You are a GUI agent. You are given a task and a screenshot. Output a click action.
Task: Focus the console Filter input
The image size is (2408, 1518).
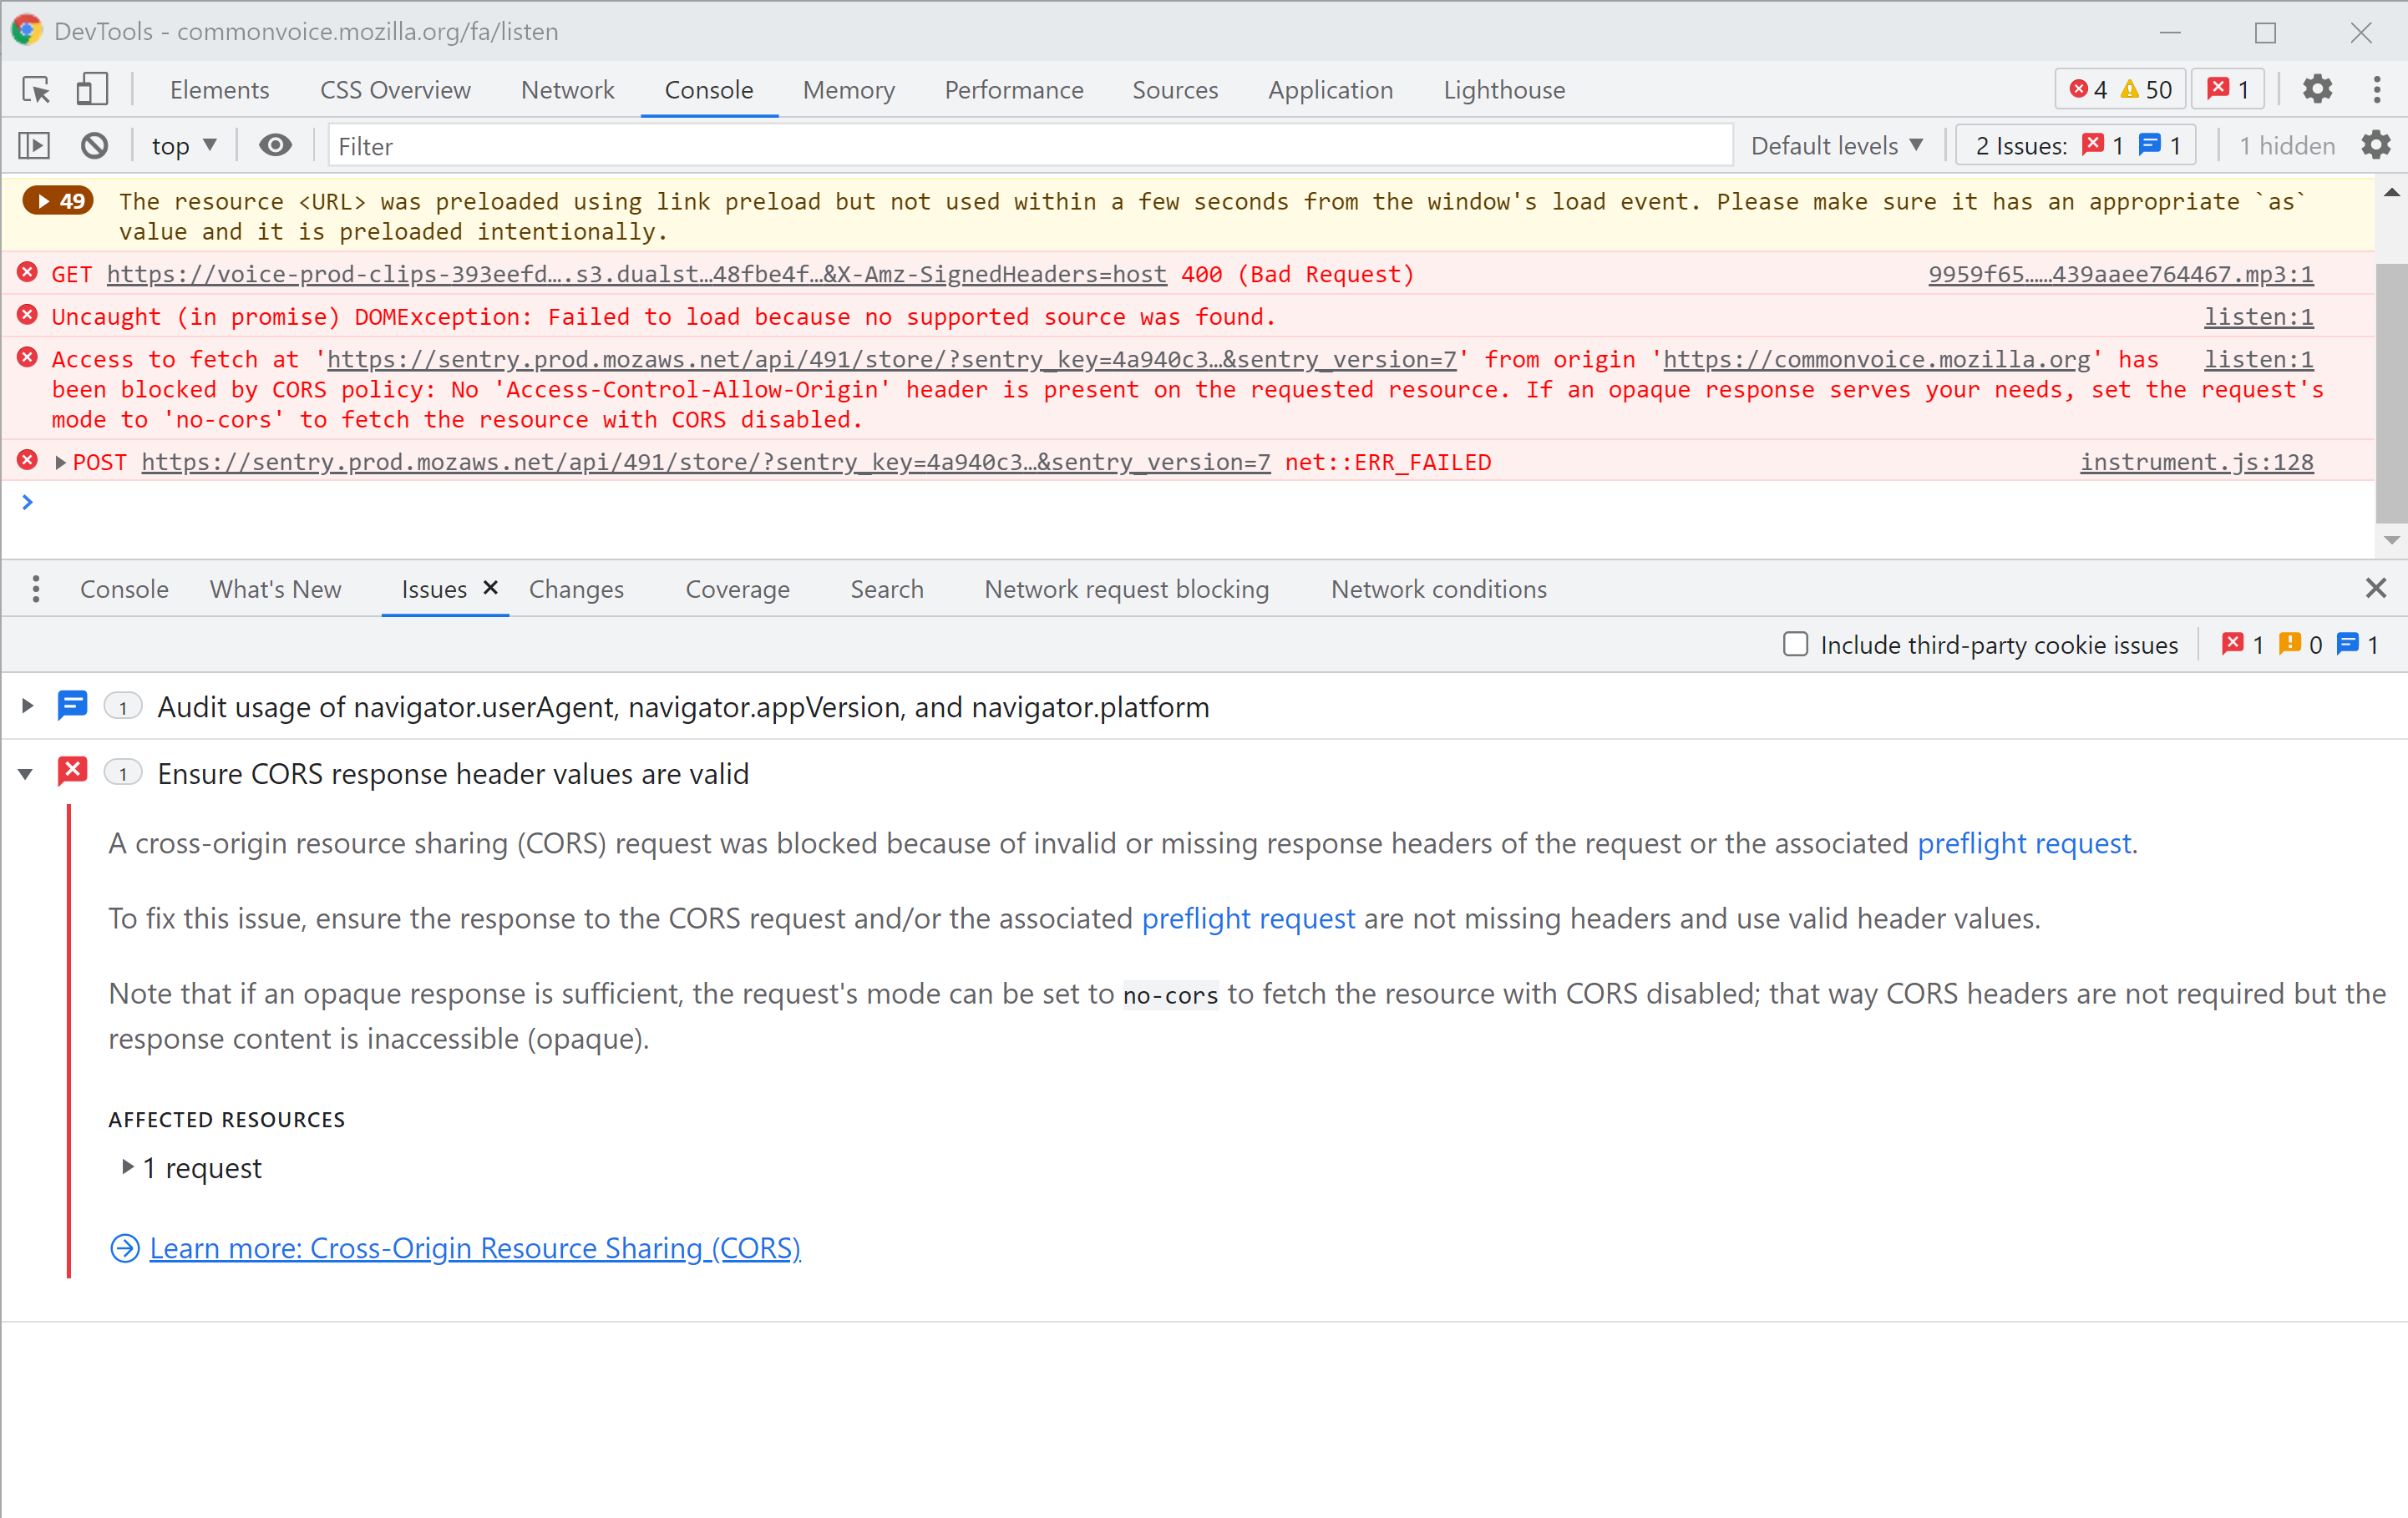click(x=1030, y=146)
